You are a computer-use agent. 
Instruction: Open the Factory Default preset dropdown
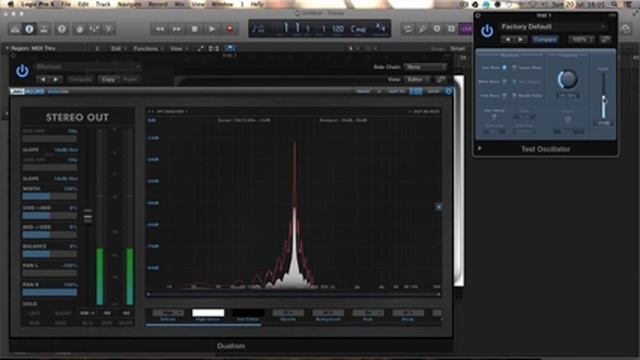click(553, 27)
